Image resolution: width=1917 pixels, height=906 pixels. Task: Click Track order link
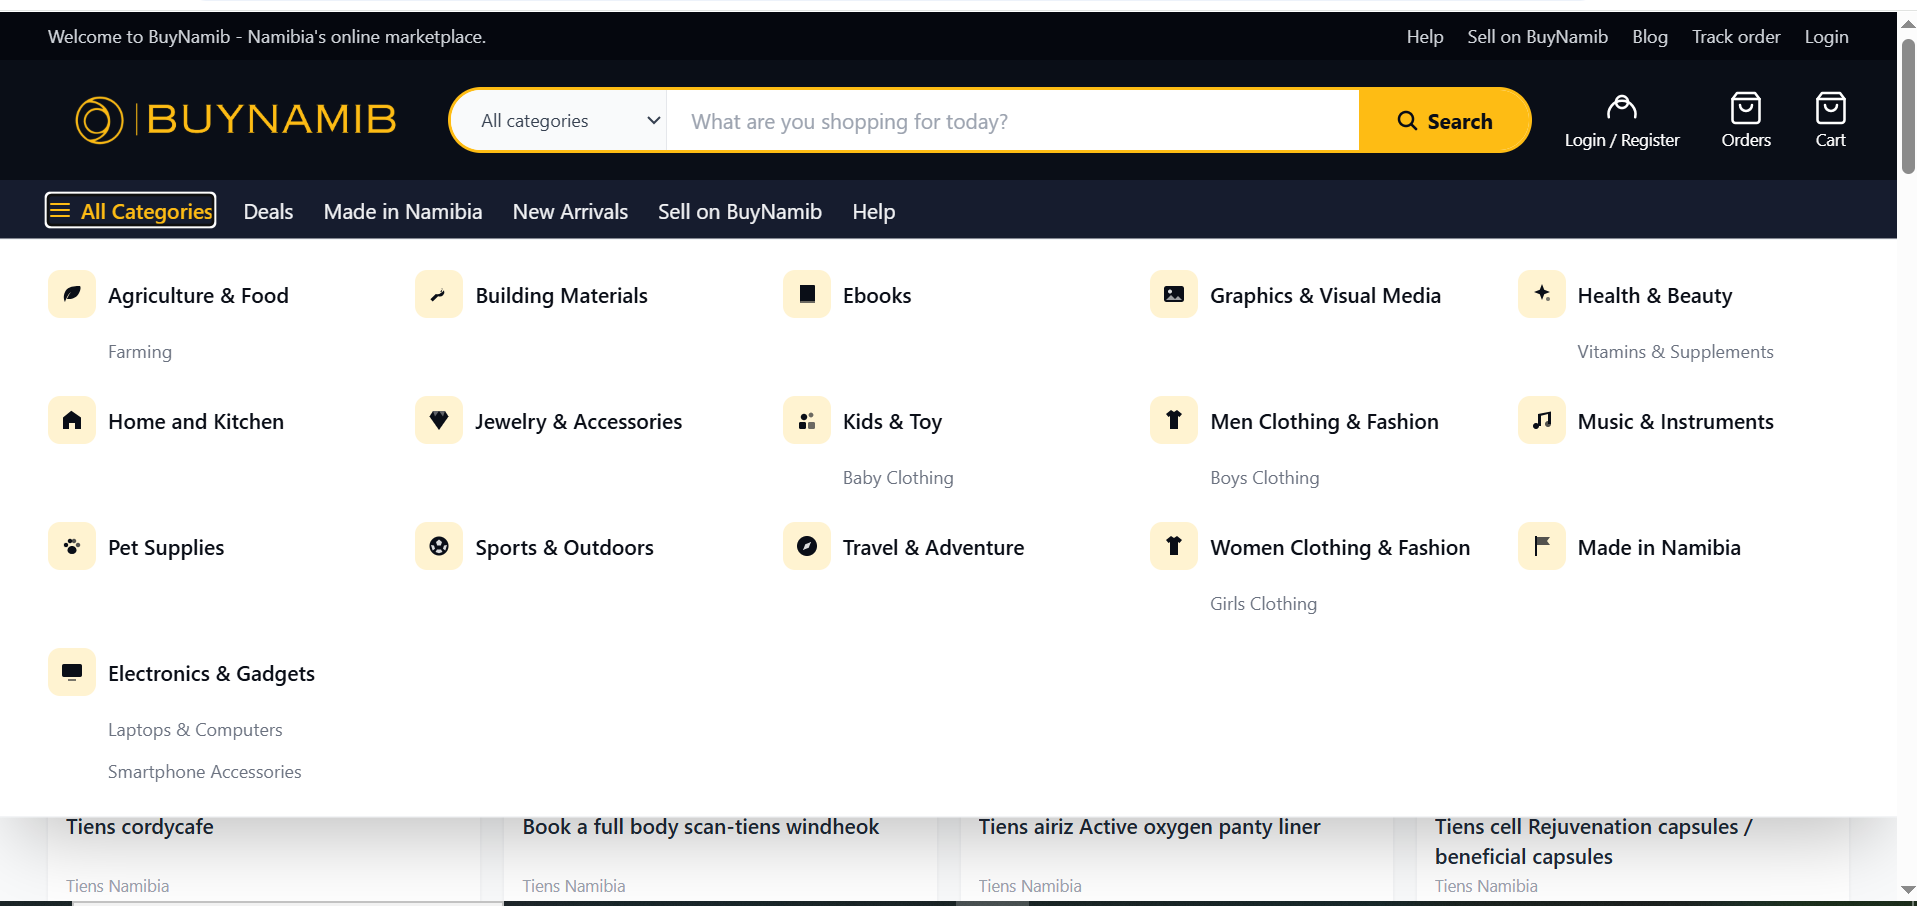[x=1736, y=37]
